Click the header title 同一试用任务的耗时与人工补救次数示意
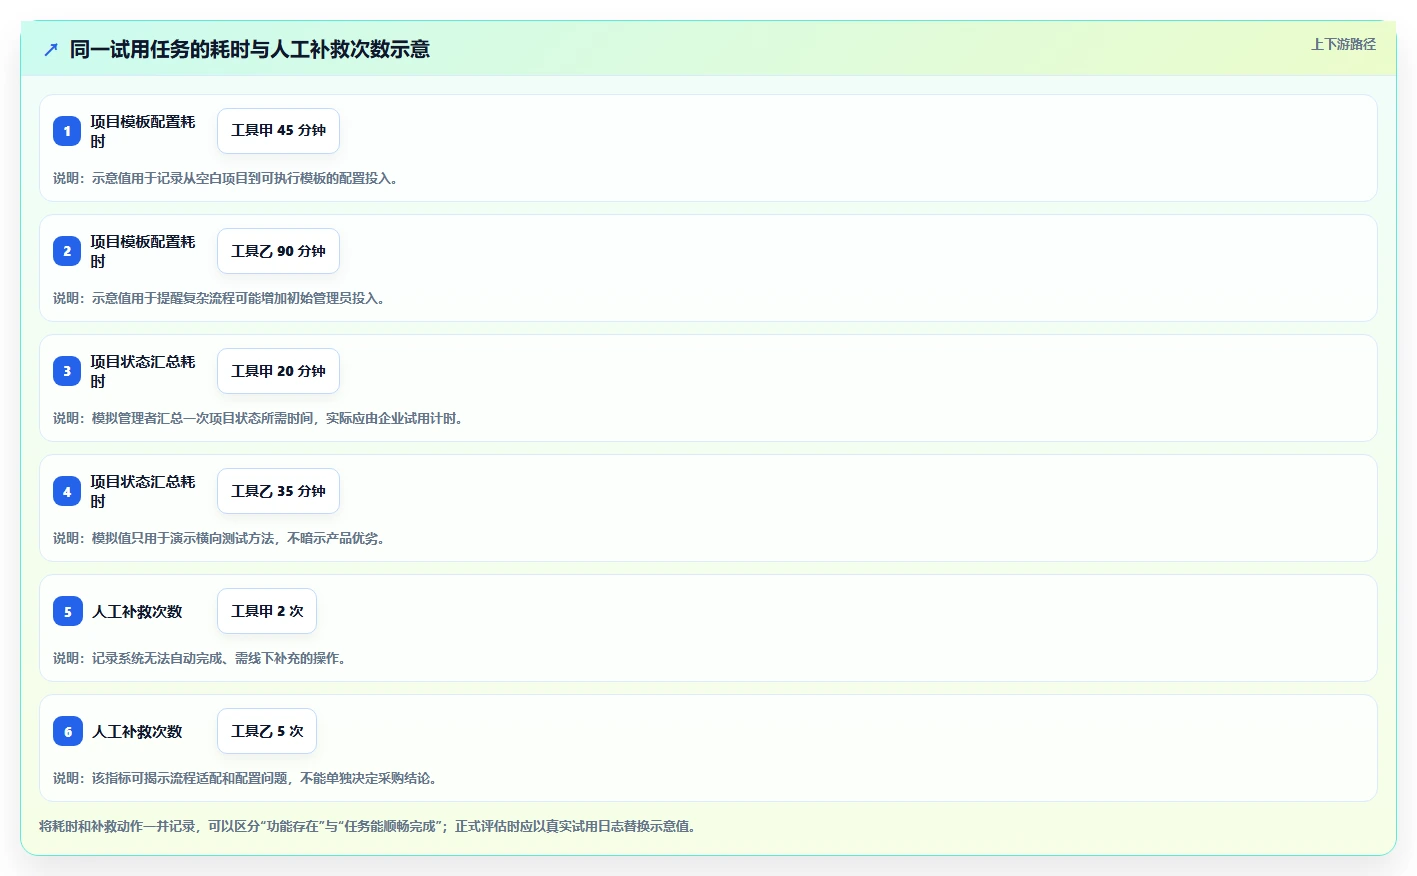Viewport: 1417px width, 876px height. pyautogui.click(x=250, y=49)
